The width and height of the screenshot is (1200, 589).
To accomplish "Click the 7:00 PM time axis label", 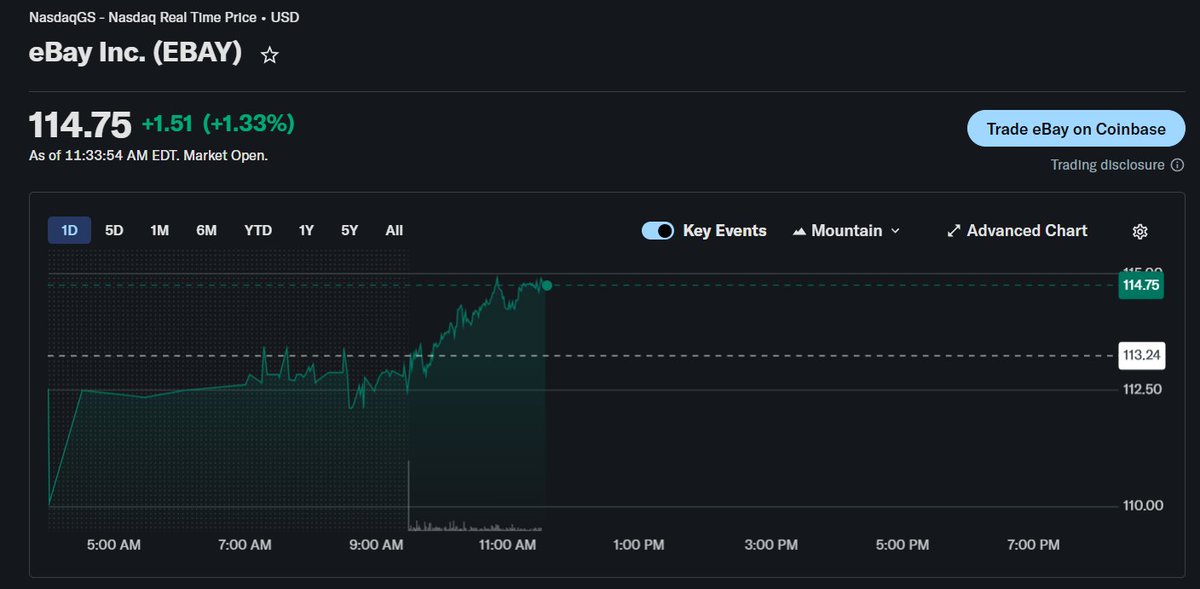I will point(1034,545).
